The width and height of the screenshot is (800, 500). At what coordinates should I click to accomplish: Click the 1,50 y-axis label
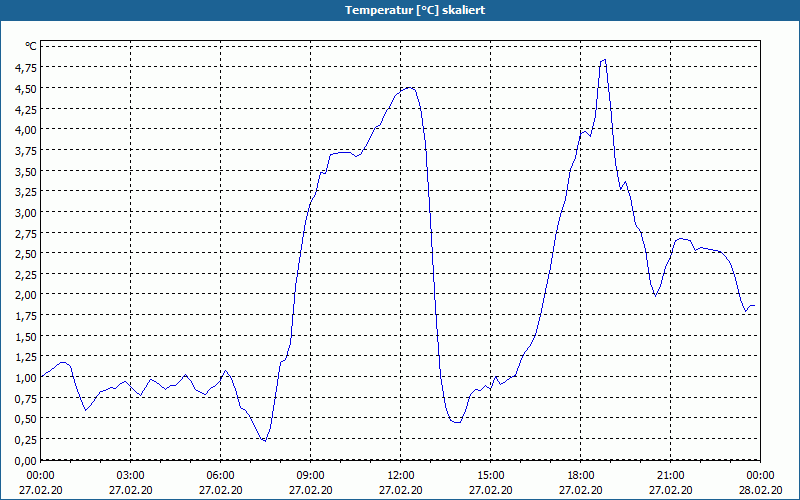[28, 336]
